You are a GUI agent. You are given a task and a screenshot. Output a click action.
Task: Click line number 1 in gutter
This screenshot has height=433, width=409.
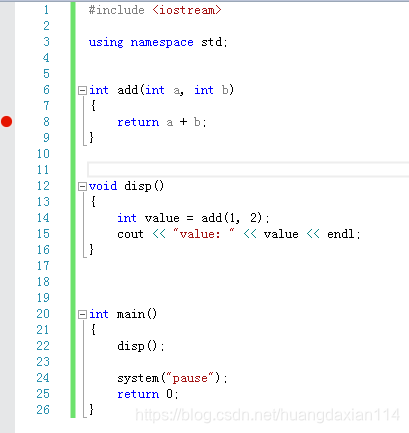tap(46, 10)
